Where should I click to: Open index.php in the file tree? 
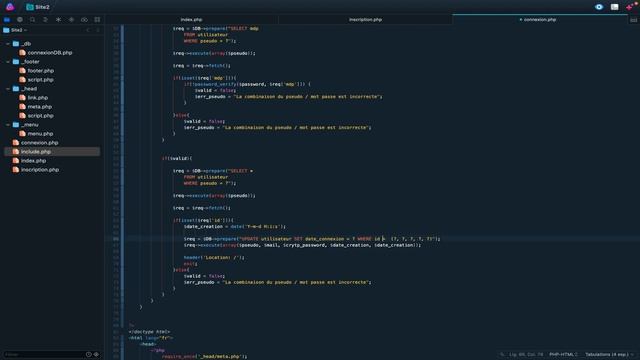pyautogui.click(x=33, y=160)
